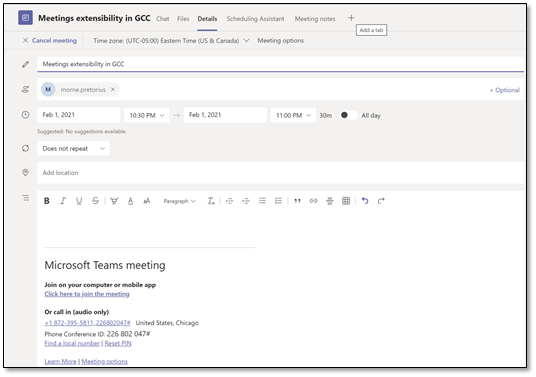
Task: Click the purple calendar meeting icon
Action: (25, 18)
